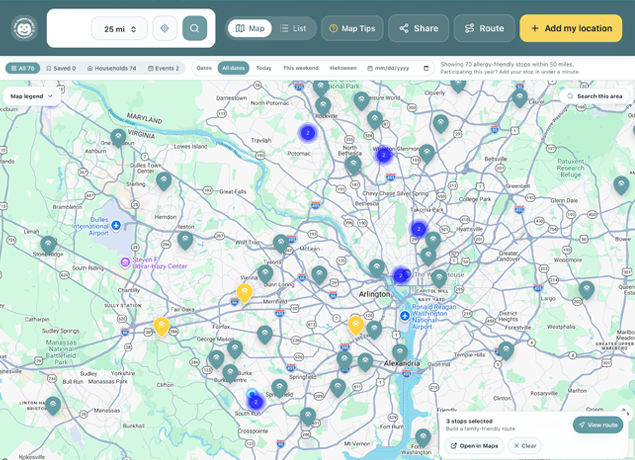Click the cluster marker near Potomac
The height and width of the screenshot is (460, 635).
[308, 133]
